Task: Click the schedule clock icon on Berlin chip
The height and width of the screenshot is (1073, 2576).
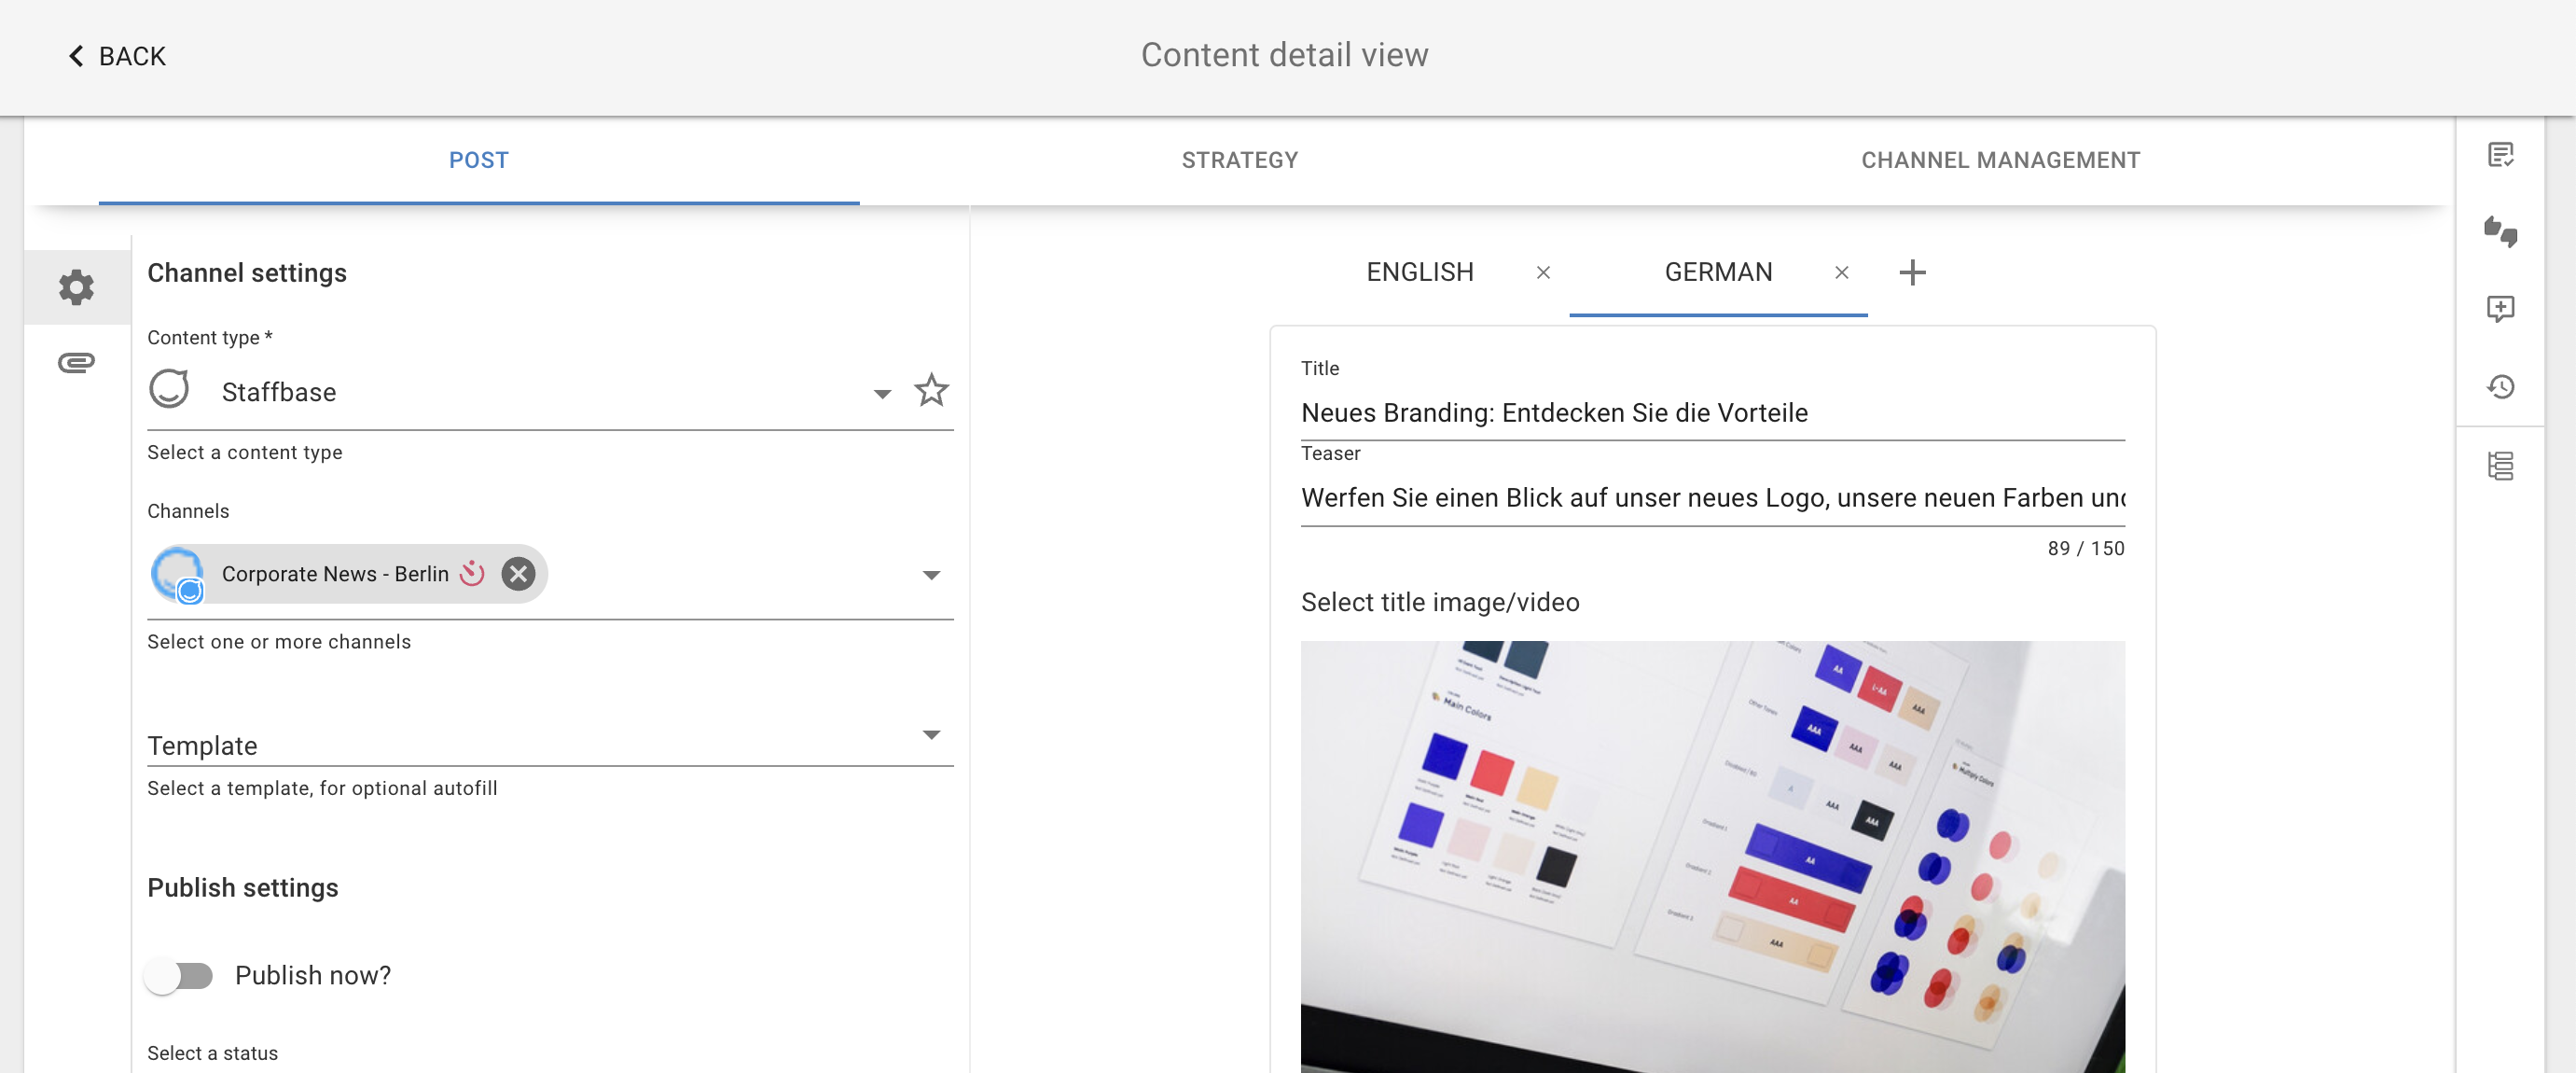Action: (472, 573)
